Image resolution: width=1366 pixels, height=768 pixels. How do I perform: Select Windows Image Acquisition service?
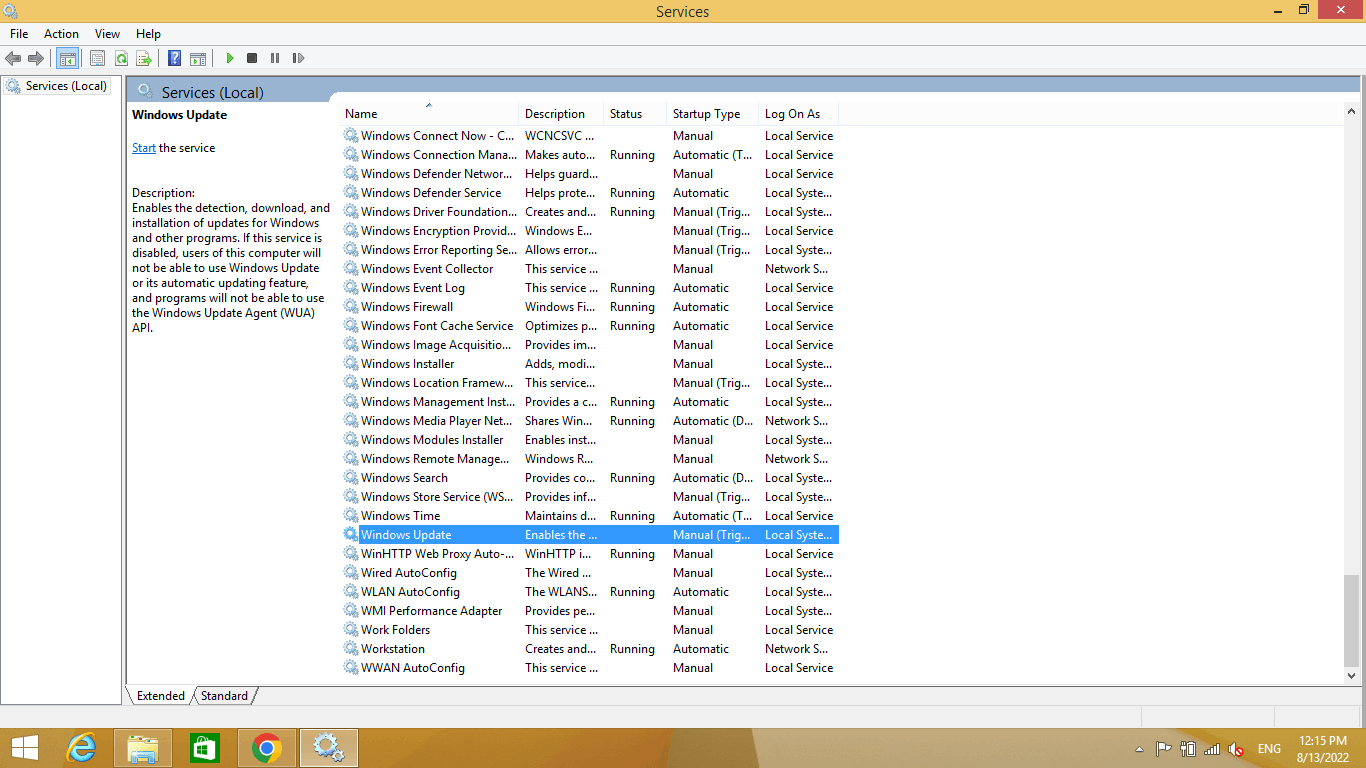590,345
